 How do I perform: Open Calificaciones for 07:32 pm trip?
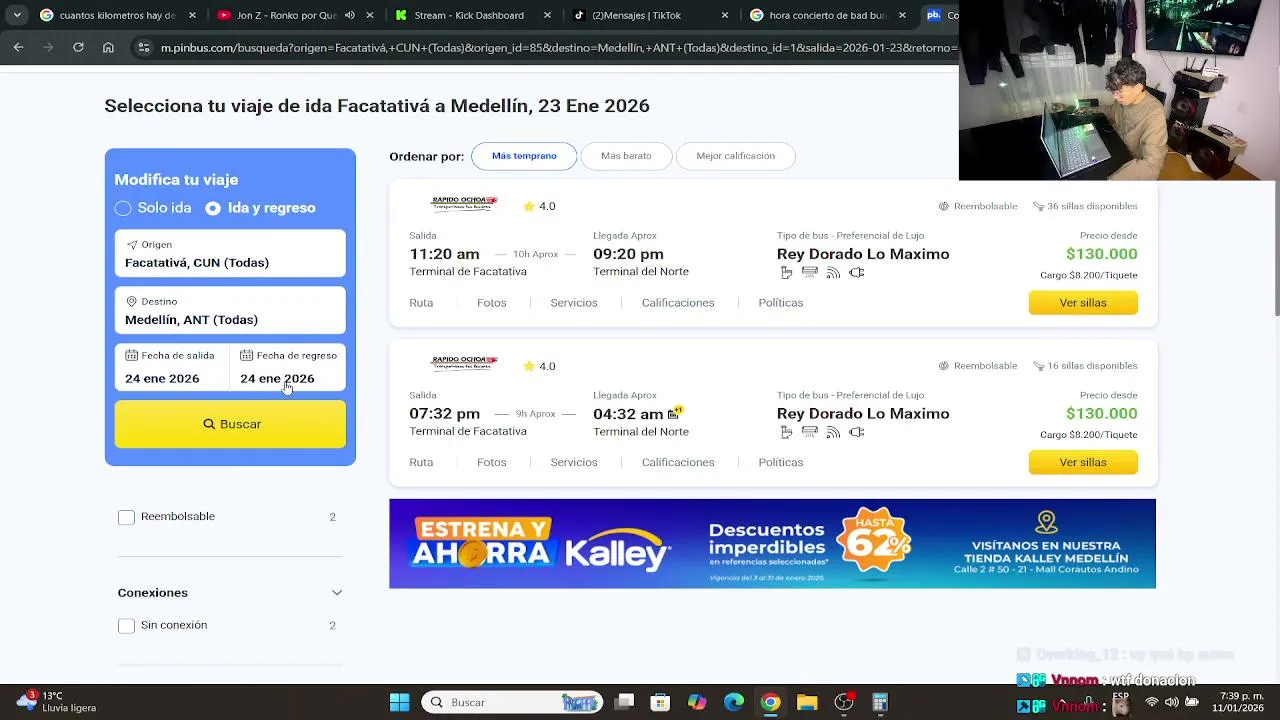click(x=678, y=462)
